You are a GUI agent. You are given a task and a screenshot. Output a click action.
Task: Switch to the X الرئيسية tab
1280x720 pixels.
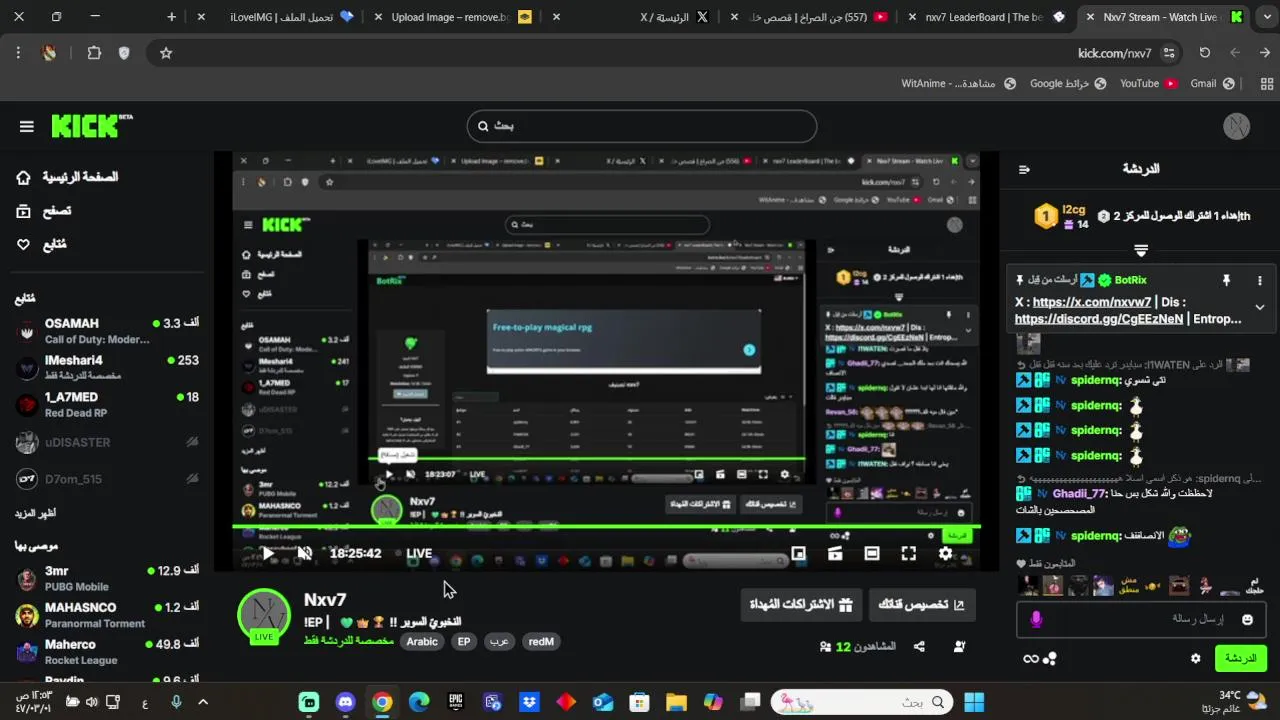coord(678,17)
